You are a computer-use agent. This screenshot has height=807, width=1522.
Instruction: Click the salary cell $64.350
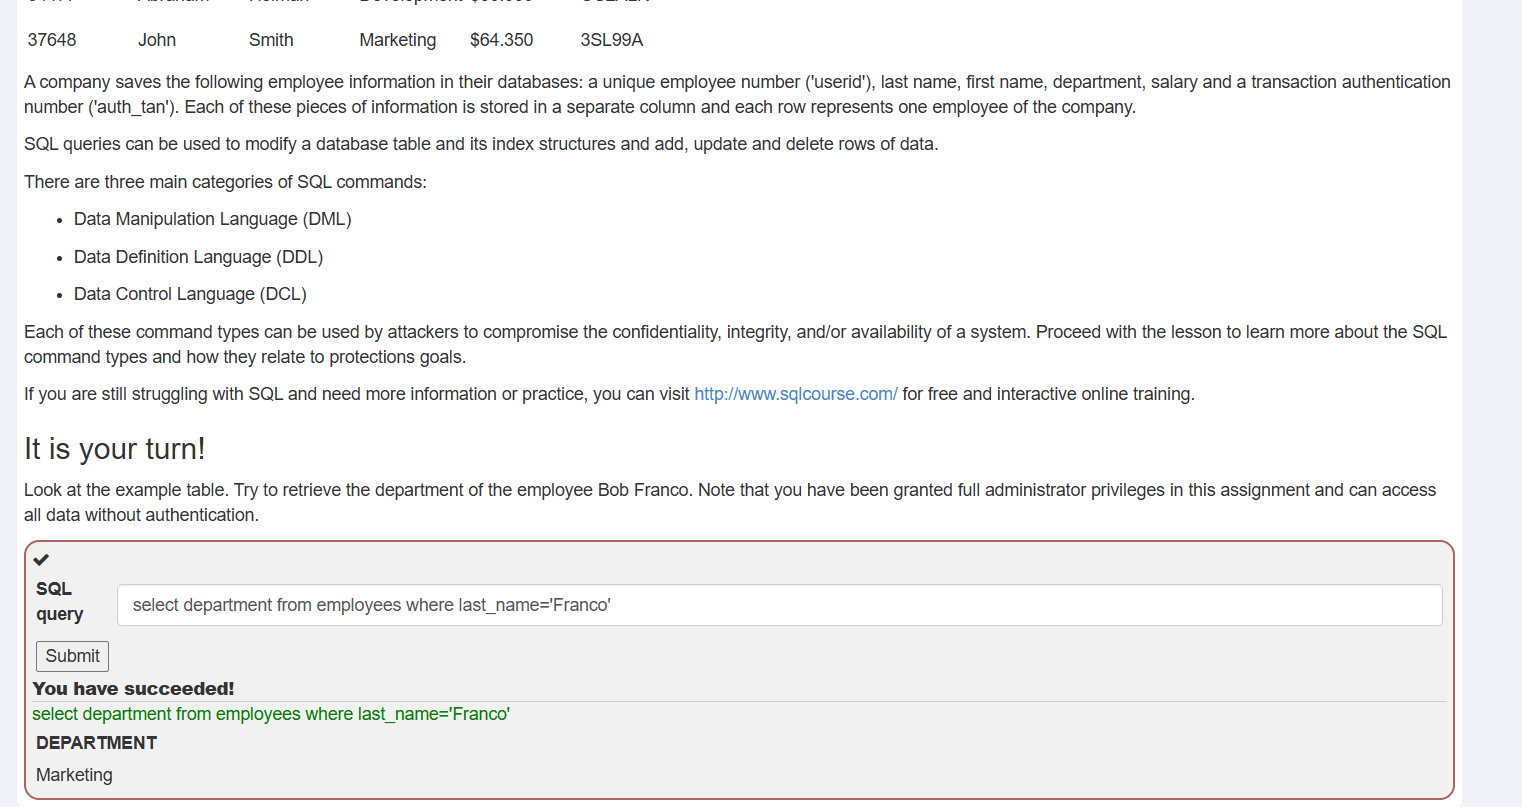pyautogui.click(x=502, y=40)
